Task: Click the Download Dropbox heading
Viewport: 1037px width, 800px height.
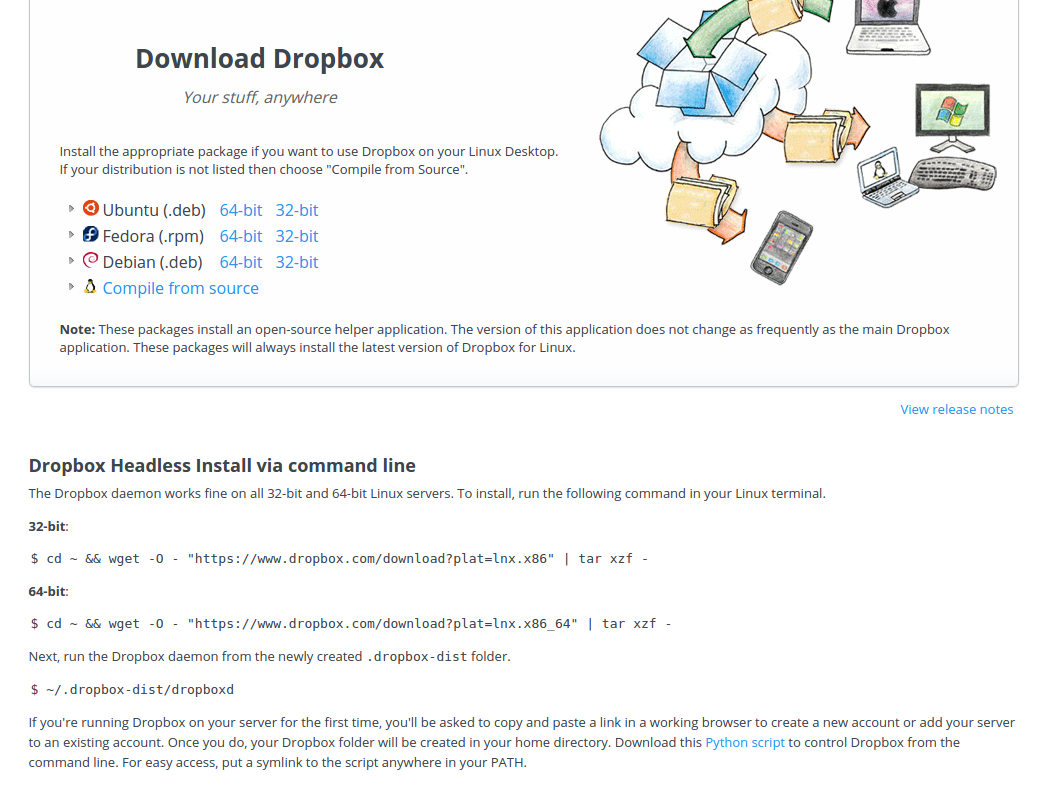Action: click(x=260, y=59)
